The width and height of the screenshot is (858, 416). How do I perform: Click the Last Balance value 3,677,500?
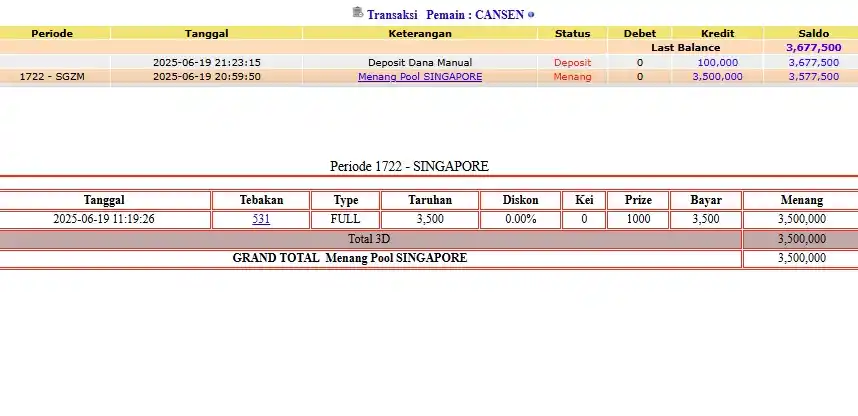814,48
